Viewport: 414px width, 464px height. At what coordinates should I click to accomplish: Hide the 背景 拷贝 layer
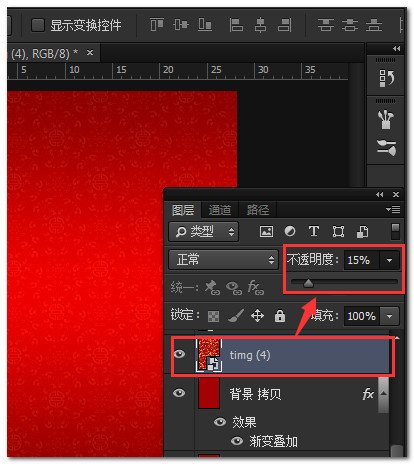coord(179,393)
